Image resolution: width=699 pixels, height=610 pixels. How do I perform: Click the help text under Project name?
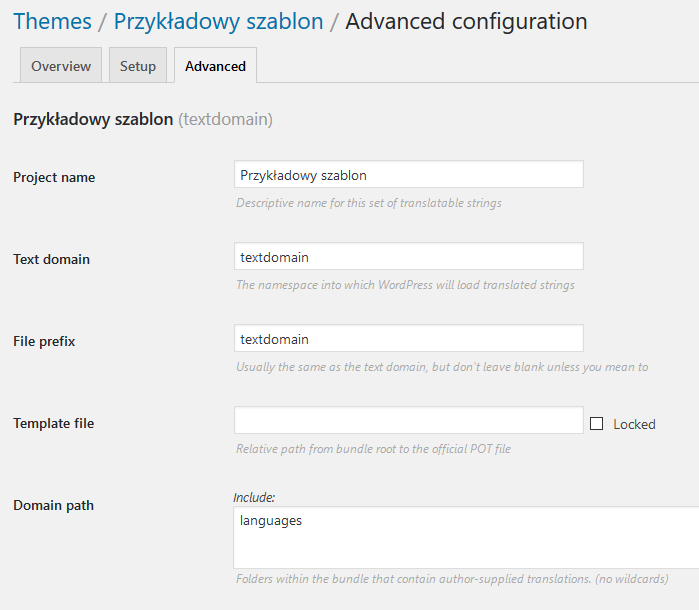click(x=368, y=203)
